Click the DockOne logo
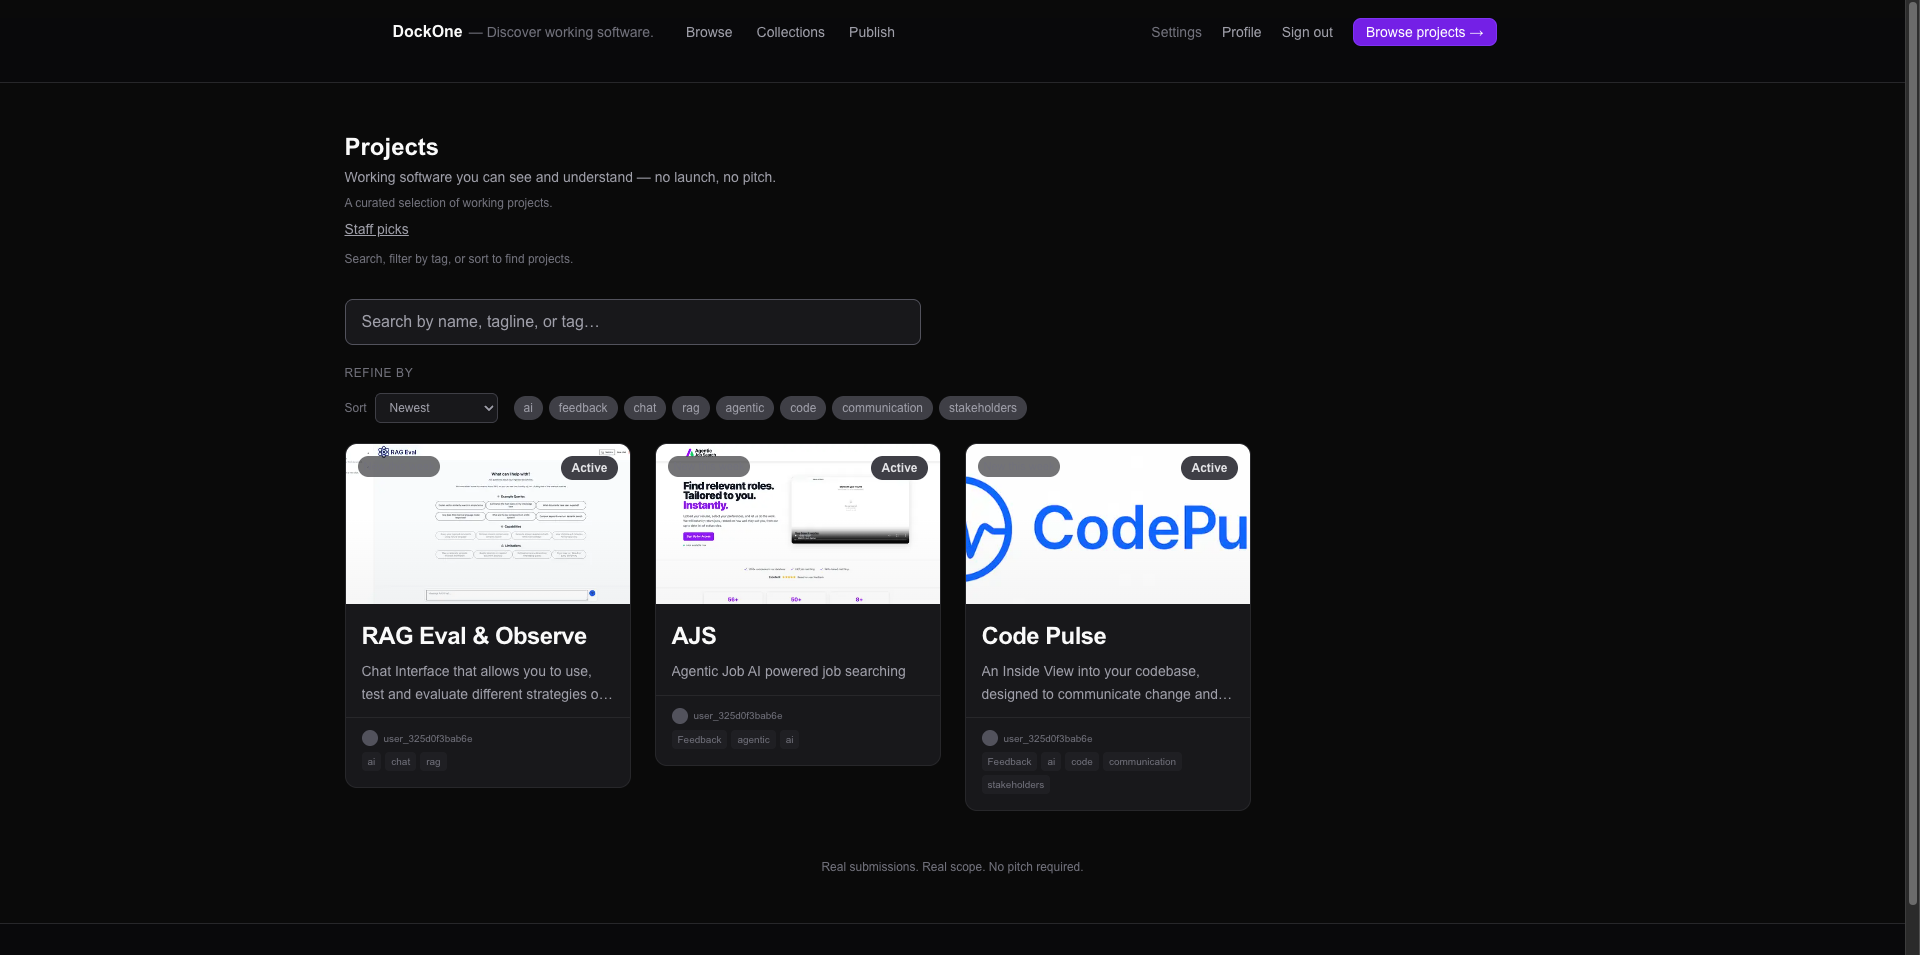The width and height of the screenshot is (1920, 955). (426, 31)
